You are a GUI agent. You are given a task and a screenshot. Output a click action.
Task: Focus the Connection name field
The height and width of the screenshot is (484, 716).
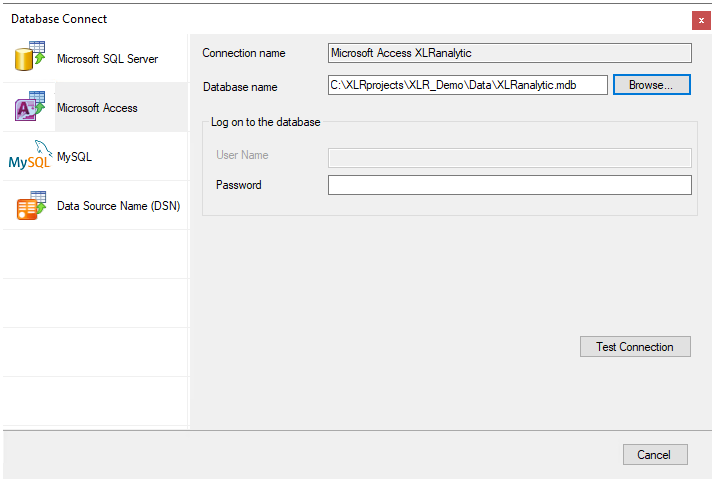510,53
